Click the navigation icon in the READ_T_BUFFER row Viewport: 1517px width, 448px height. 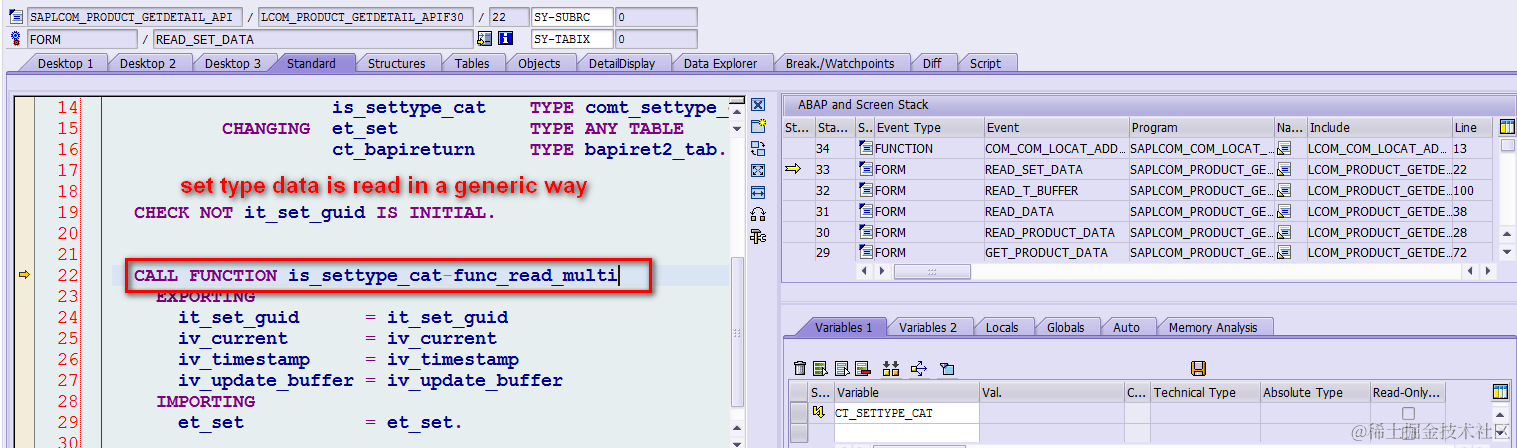[x=1284, y=190]
